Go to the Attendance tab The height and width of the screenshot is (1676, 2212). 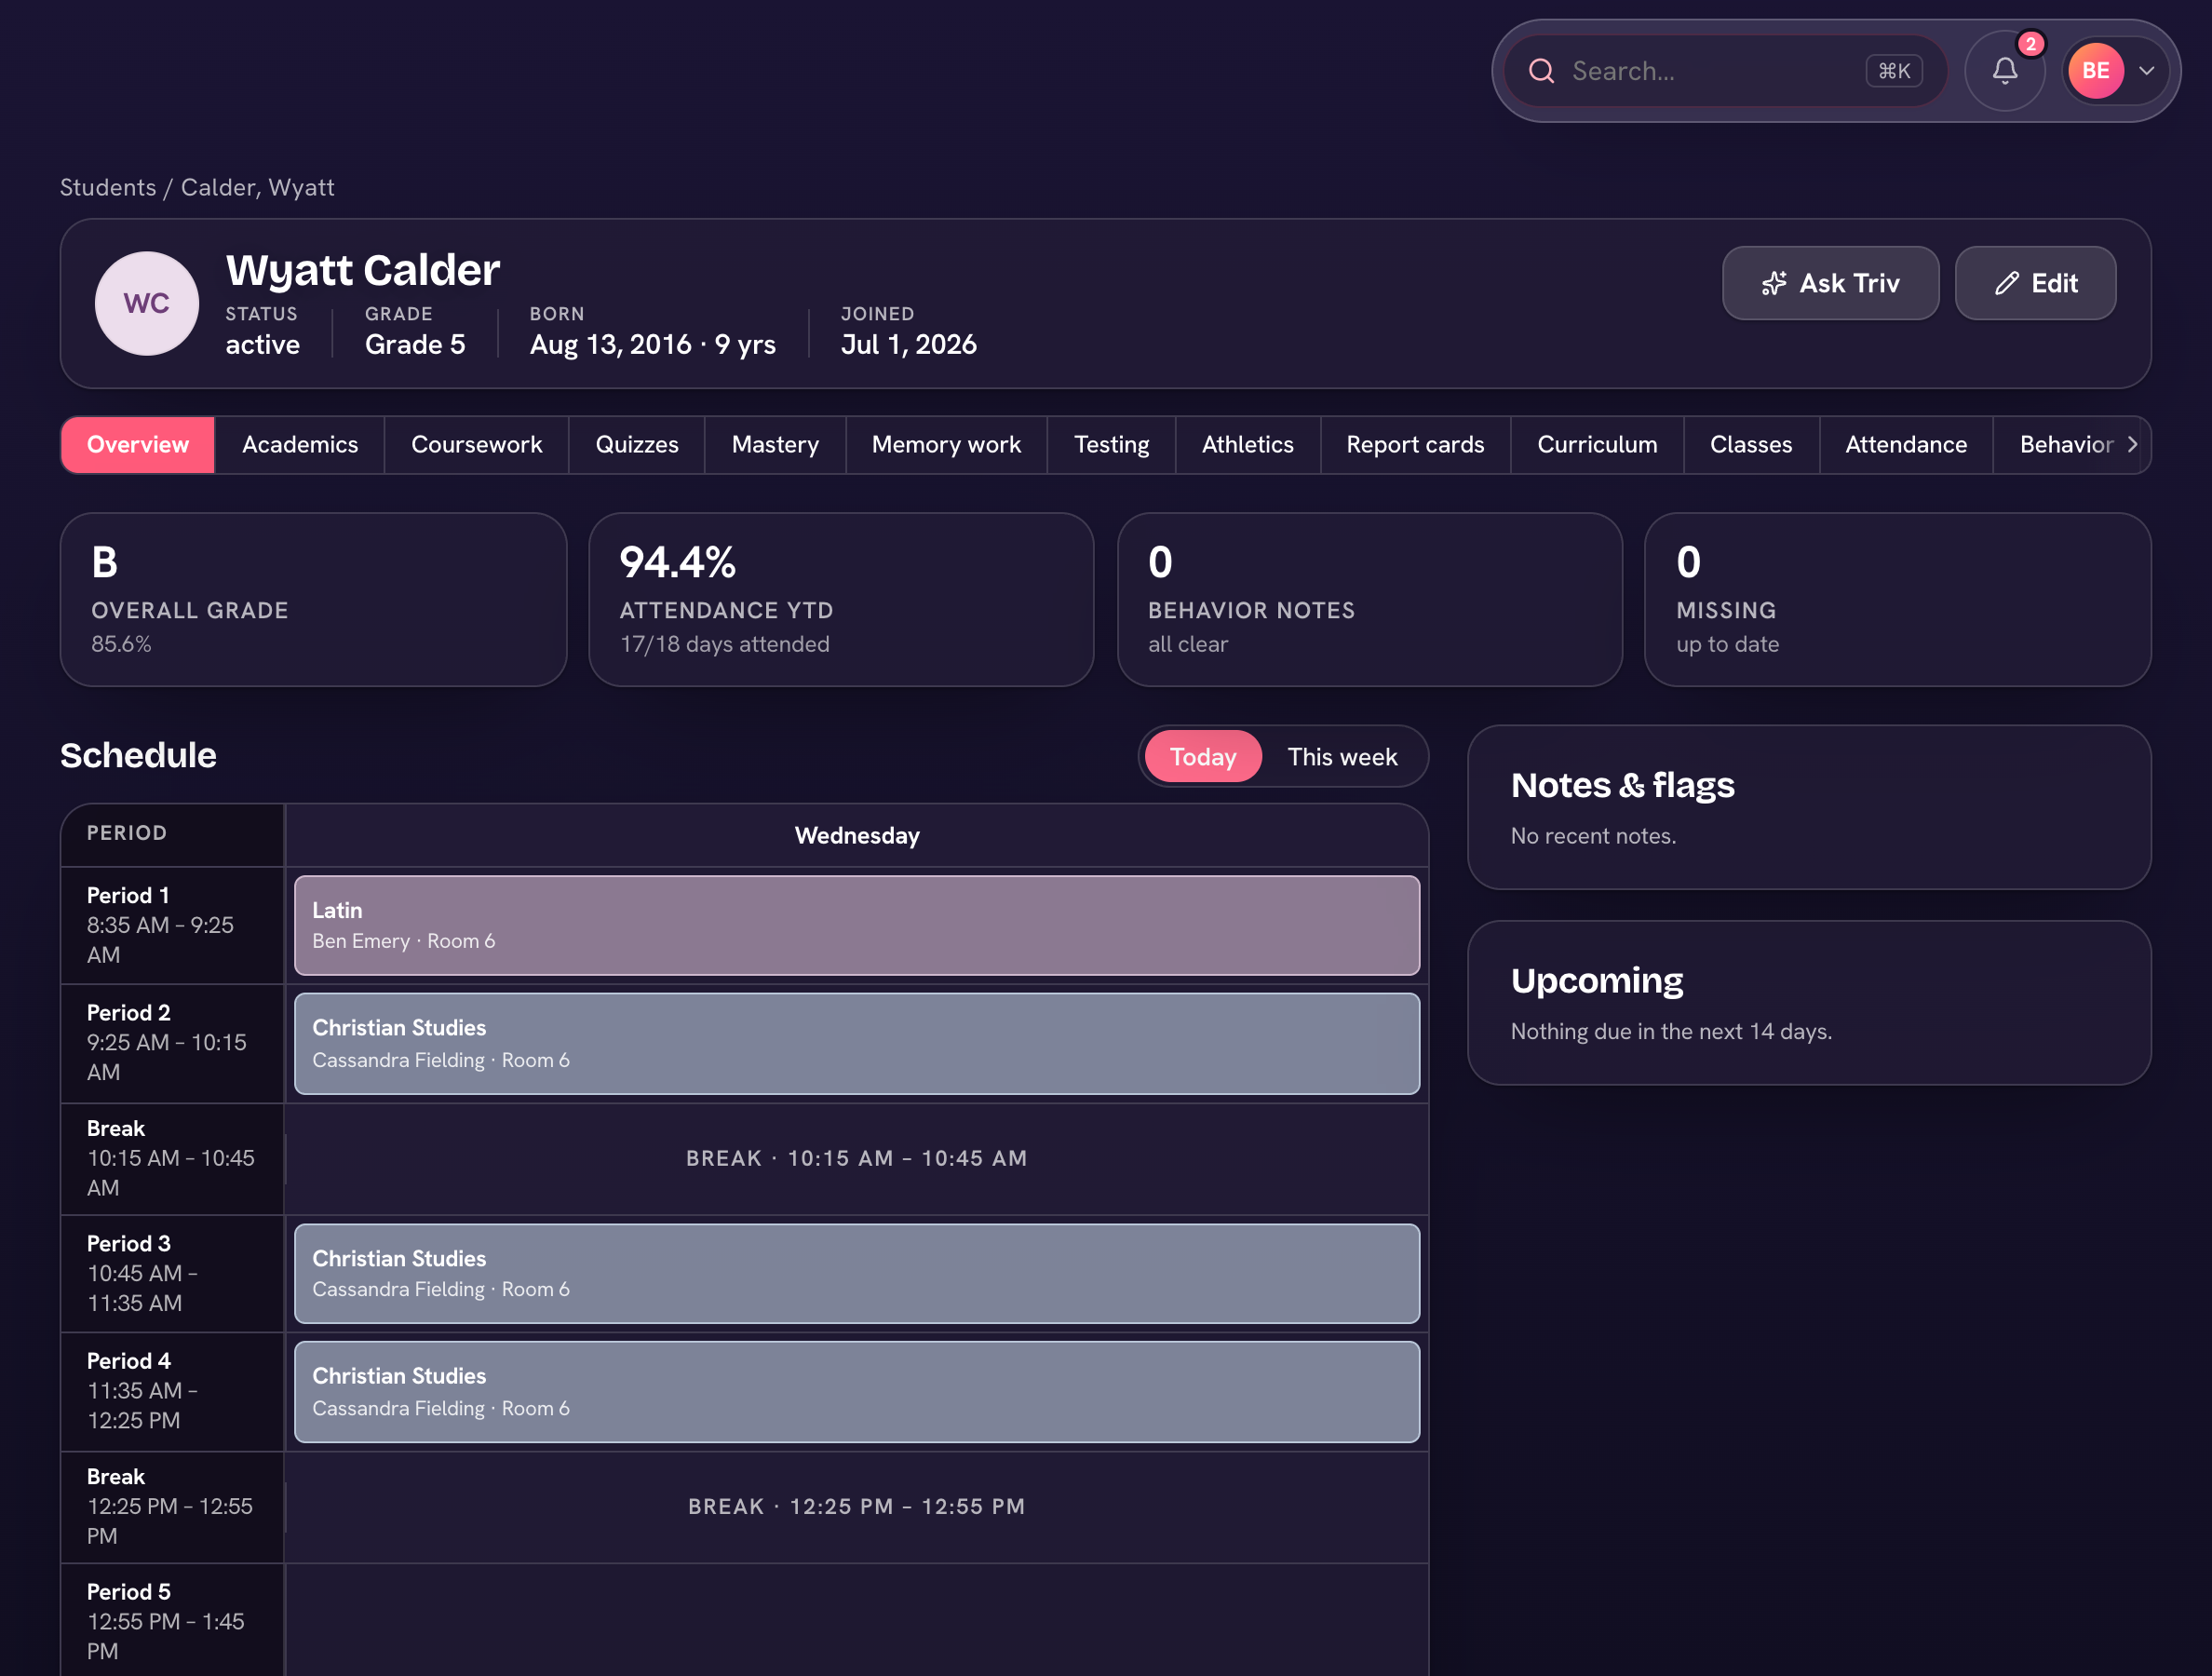coord(1906,445)
